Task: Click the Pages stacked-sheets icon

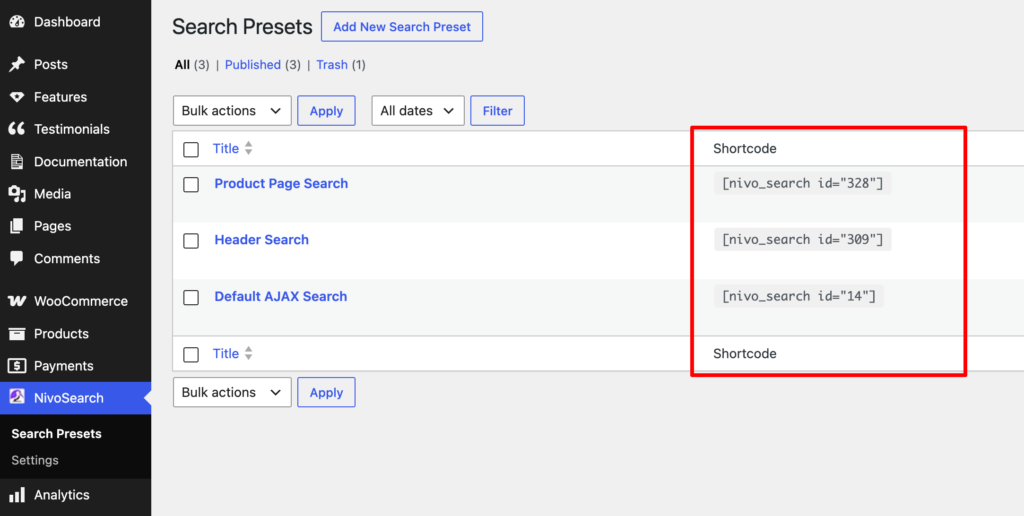Action: coord(17,226)
